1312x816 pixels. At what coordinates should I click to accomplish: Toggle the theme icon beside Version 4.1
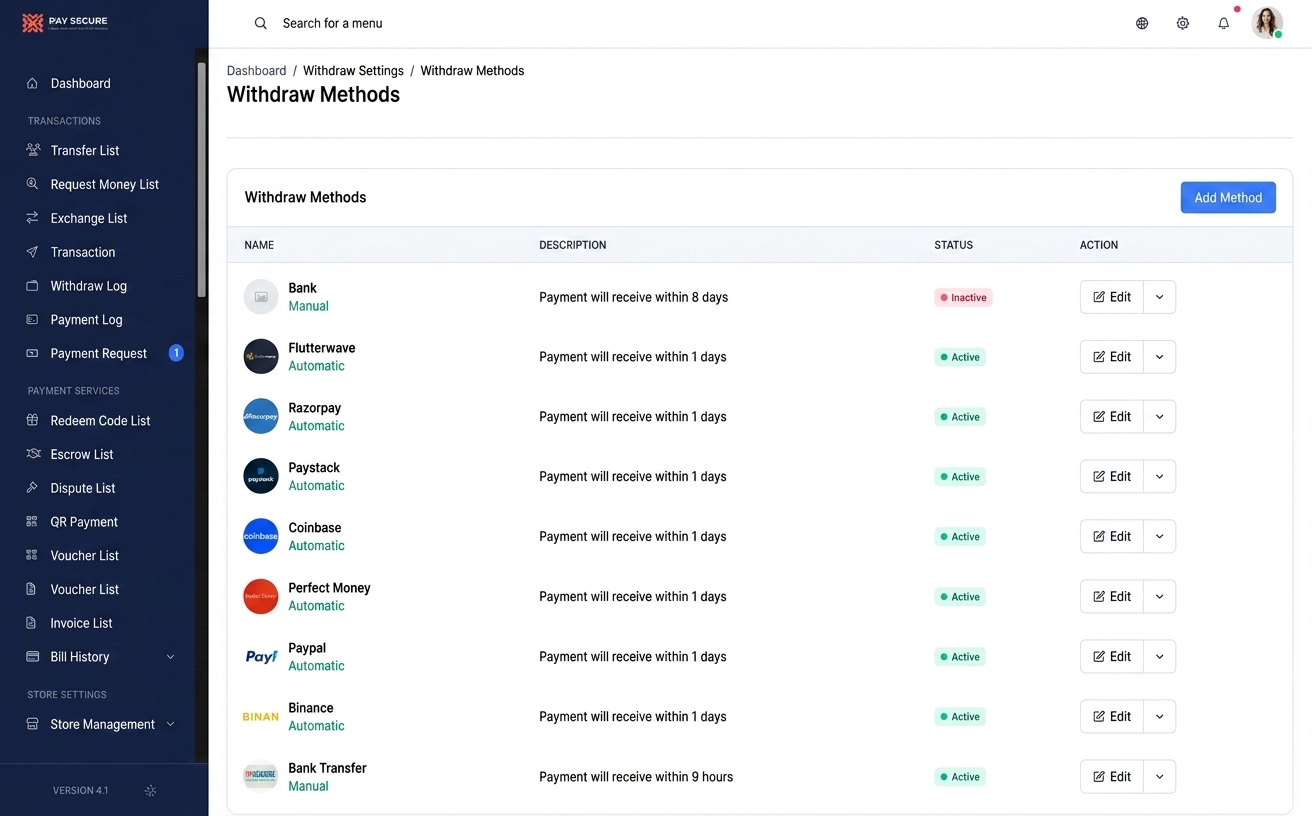point(151,790)
